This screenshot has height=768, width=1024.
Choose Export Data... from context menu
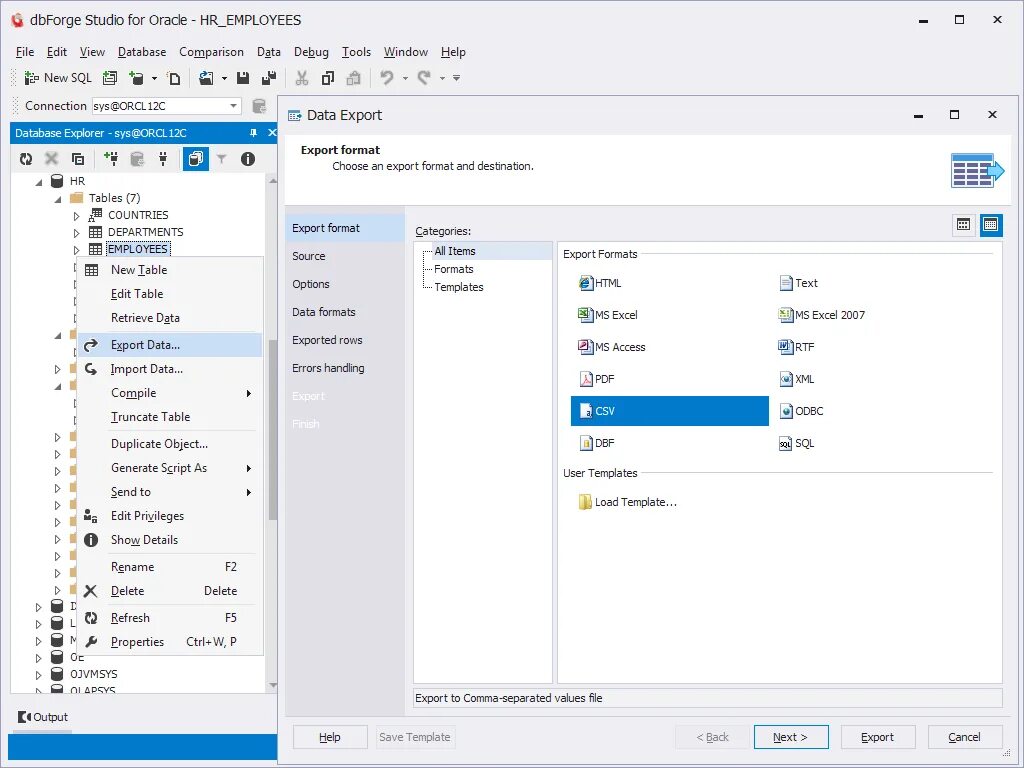tap(170, 345)
